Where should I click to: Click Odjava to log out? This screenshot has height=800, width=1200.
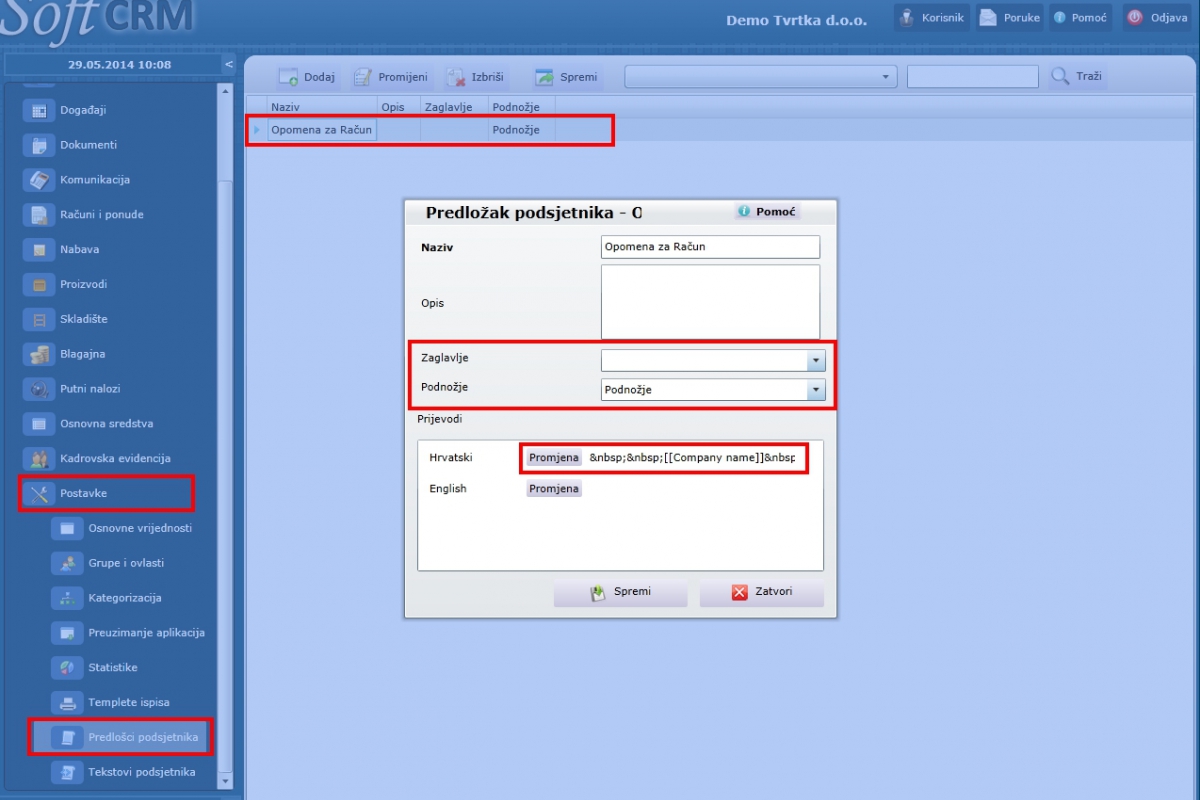[x=1157, y=18]
